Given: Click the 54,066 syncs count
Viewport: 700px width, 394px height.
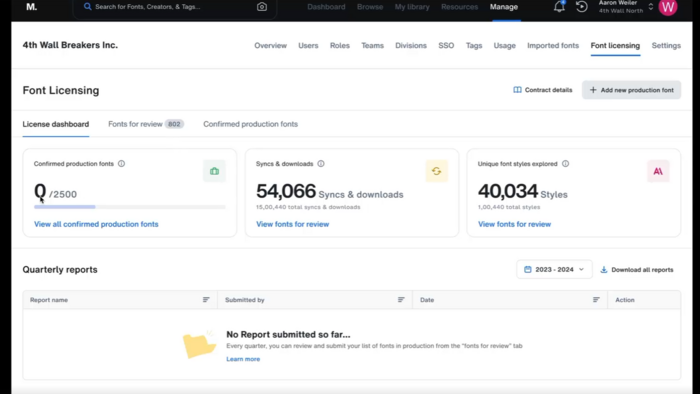Looking at the screenshot, I should tap(286, 191).
